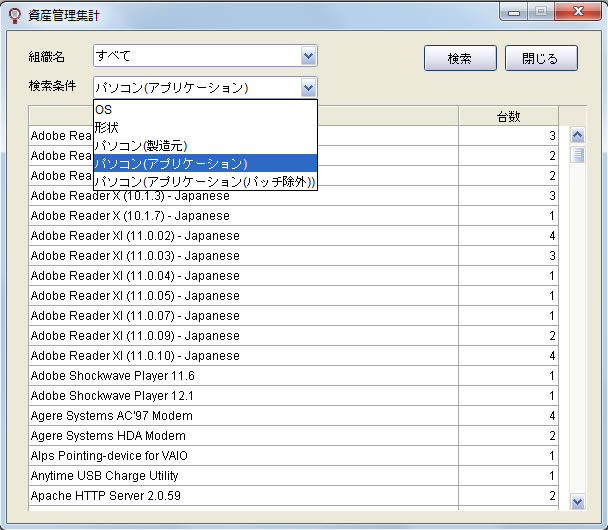Screen dimensions: 608x530
Task: Click count cell for Agere Systems AC'97 Modem
Action: 508,416
